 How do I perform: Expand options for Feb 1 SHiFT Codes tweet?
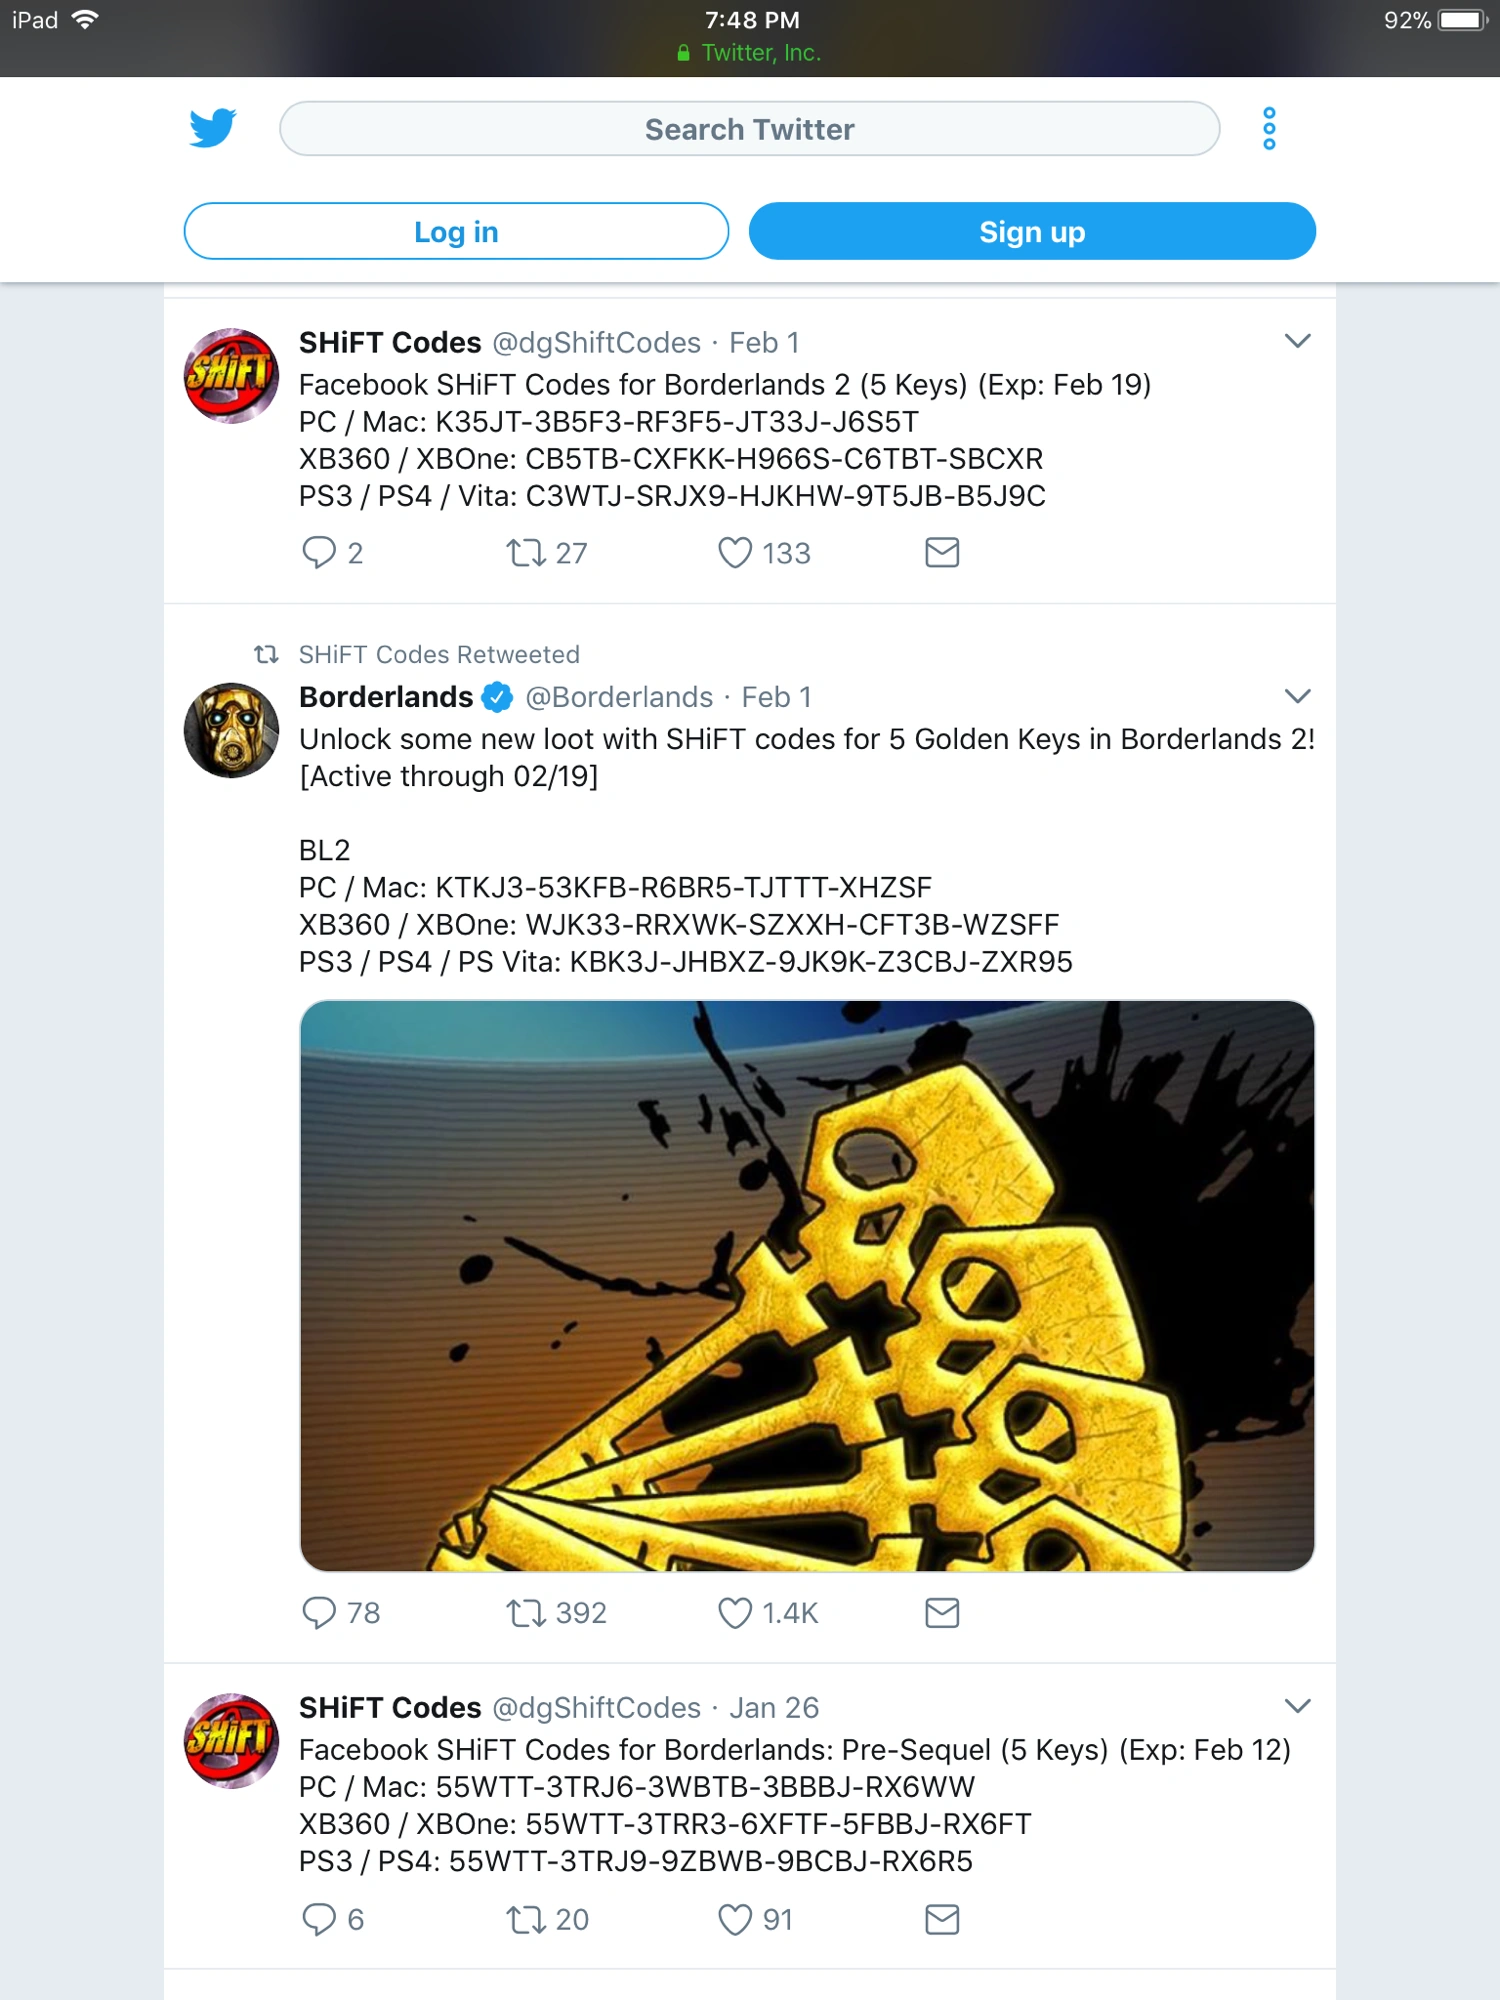point(1297,342)
